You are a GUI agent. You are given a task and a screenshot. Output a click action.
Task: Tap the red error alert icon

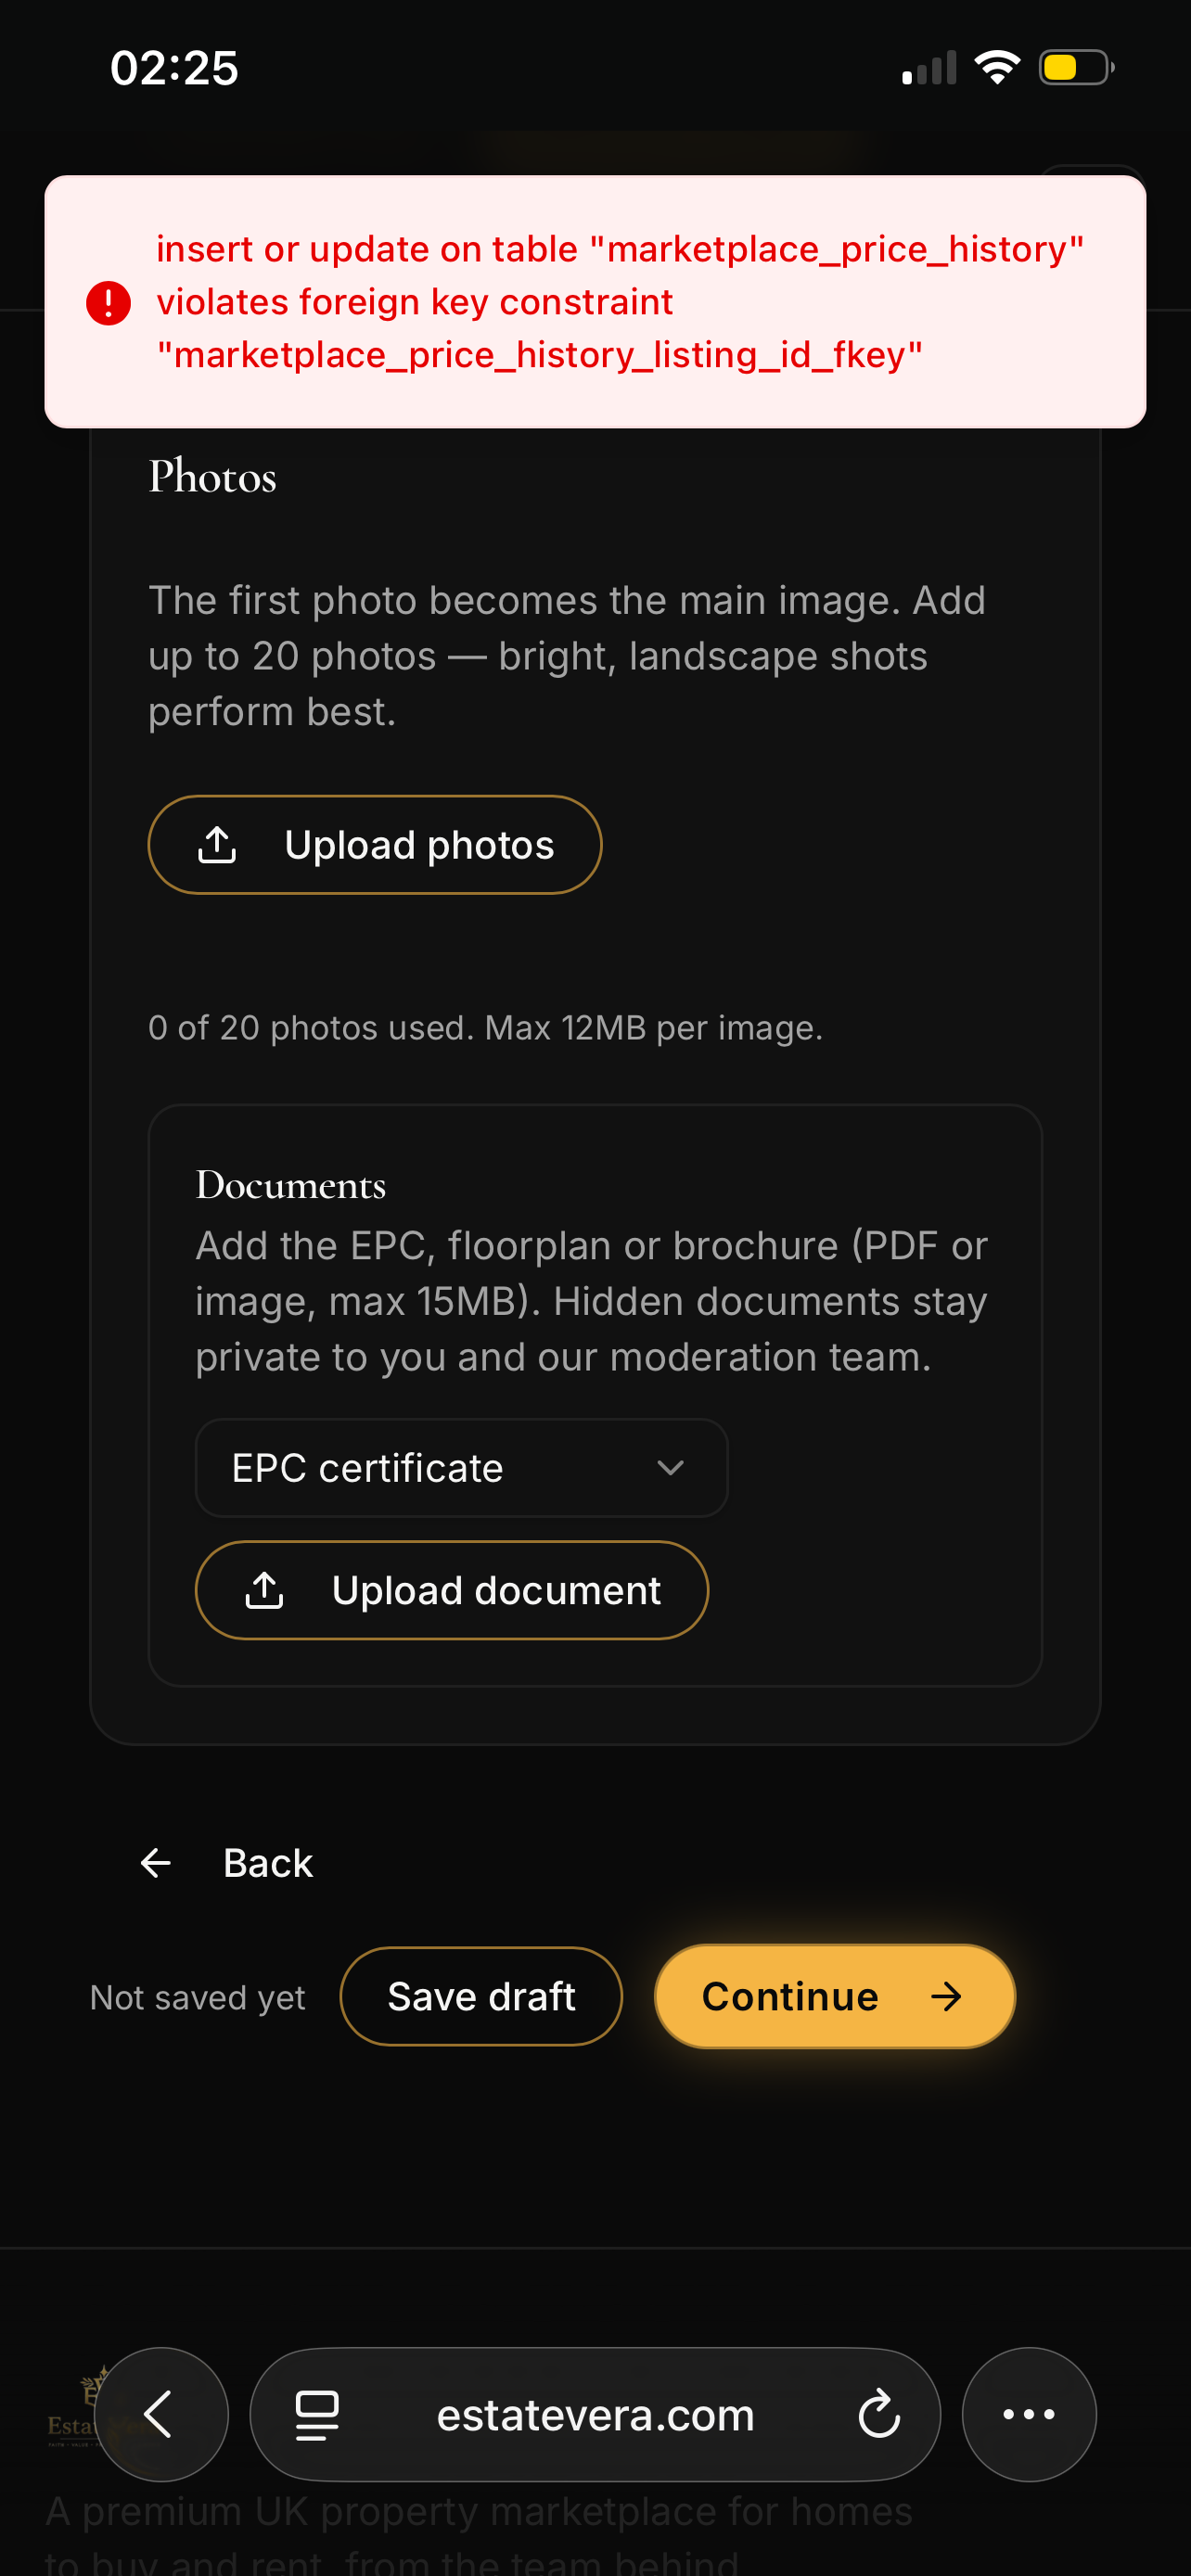pos(108,303)
